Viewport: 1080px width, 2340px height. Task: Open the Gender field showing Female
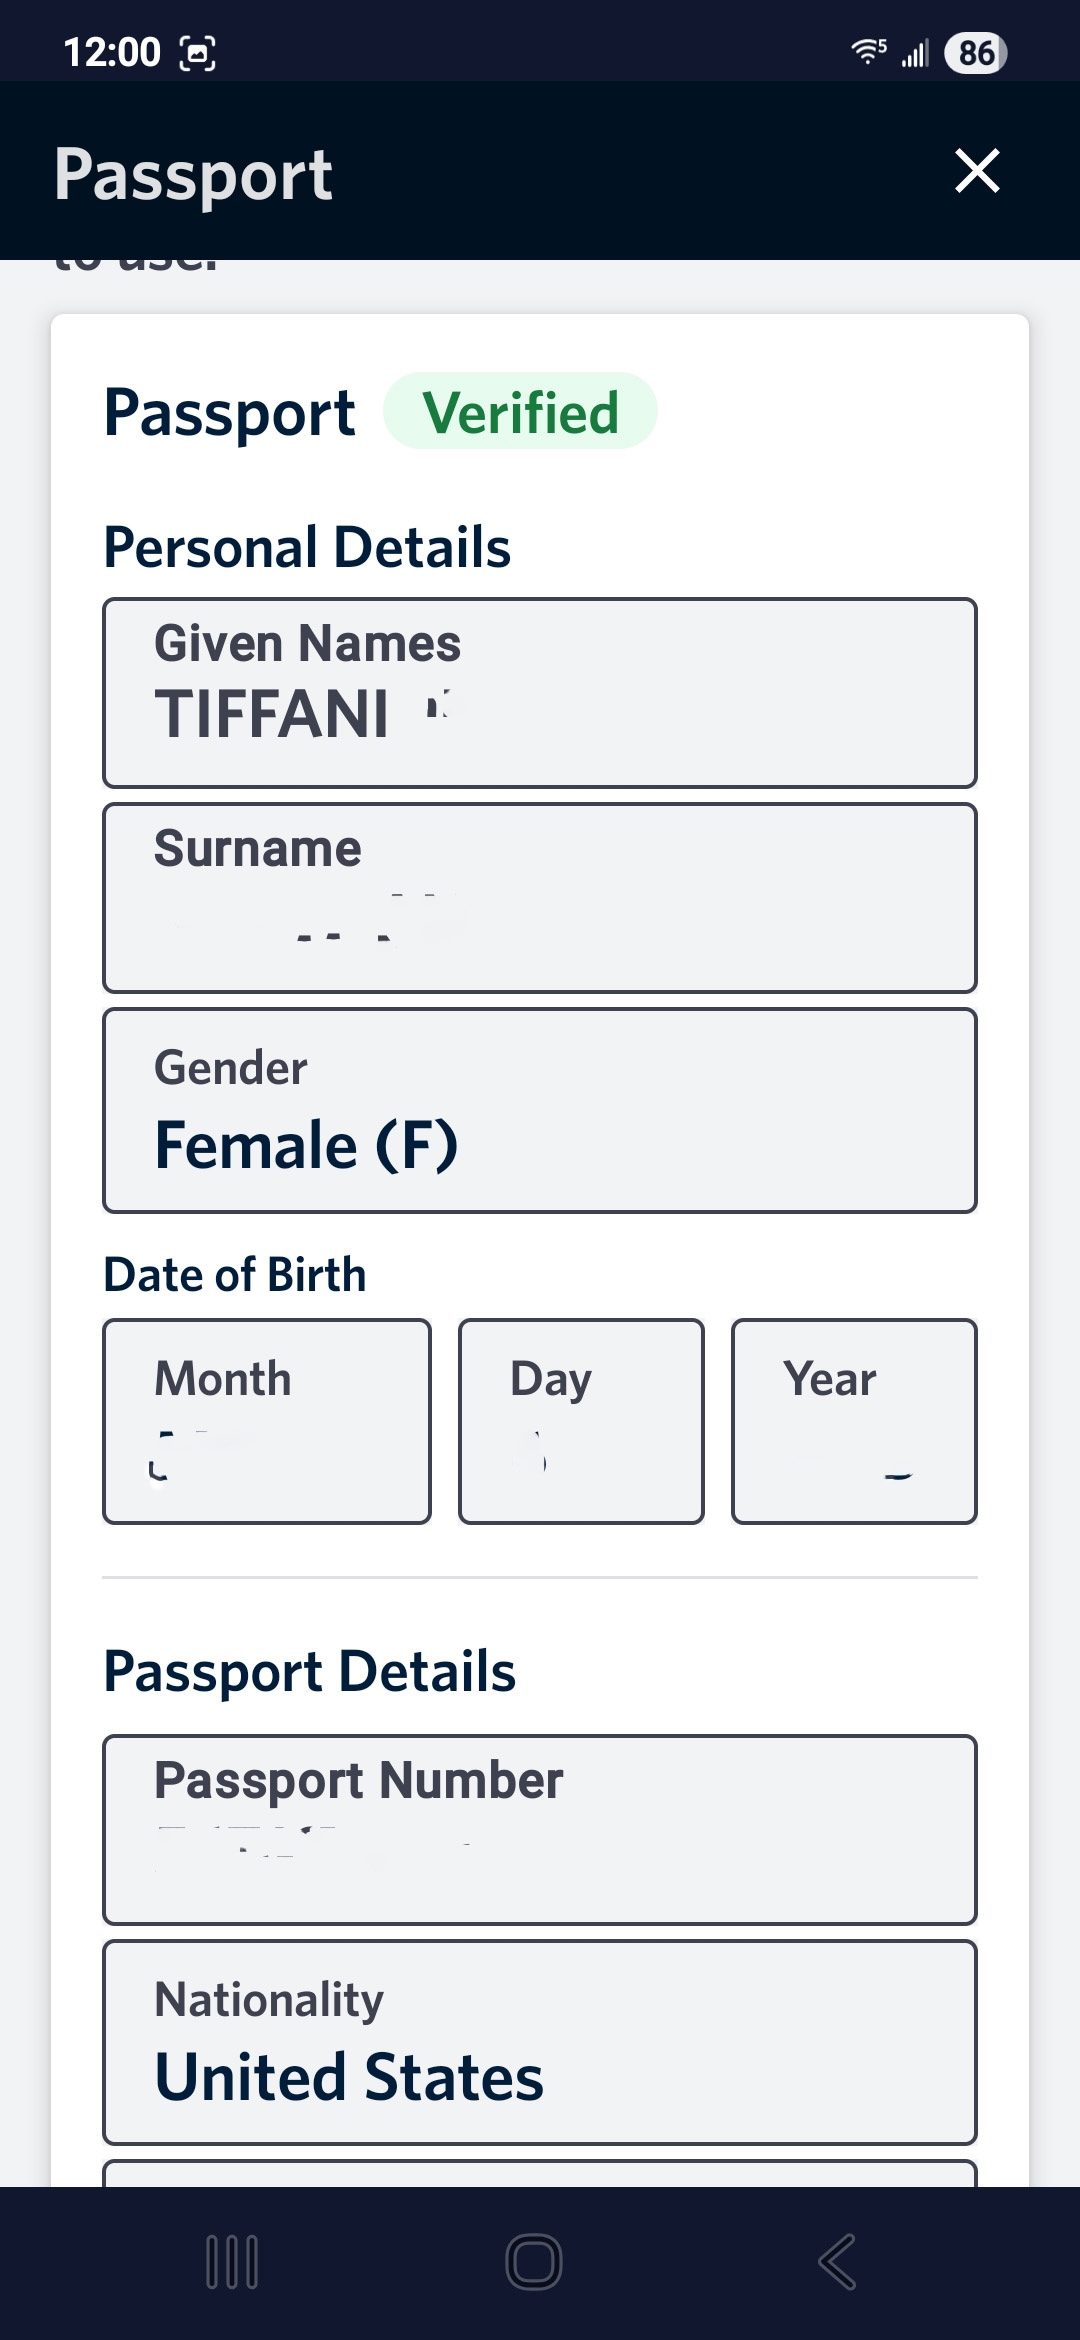tap(540, 1111)
